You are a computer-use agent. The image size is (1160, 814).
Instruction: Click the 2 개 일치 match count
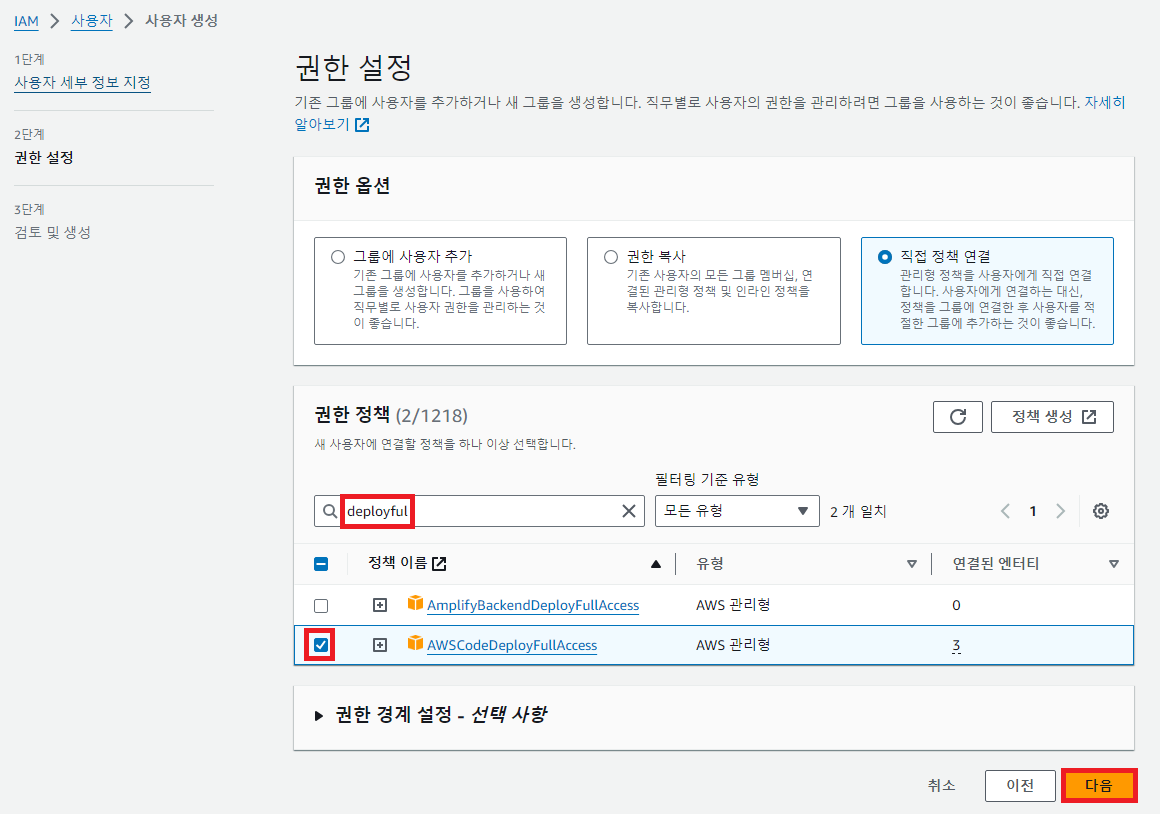[x=858, y=511]
